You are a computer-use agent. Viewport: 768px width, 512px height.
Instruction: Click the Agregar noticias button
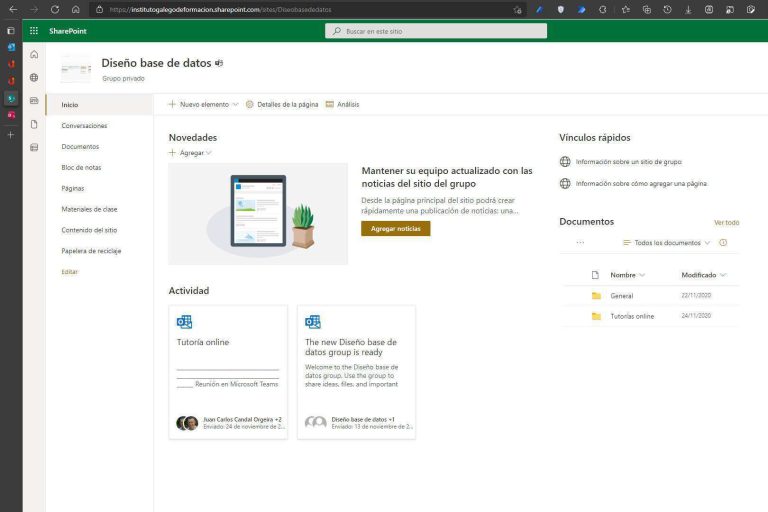point(395,229)
